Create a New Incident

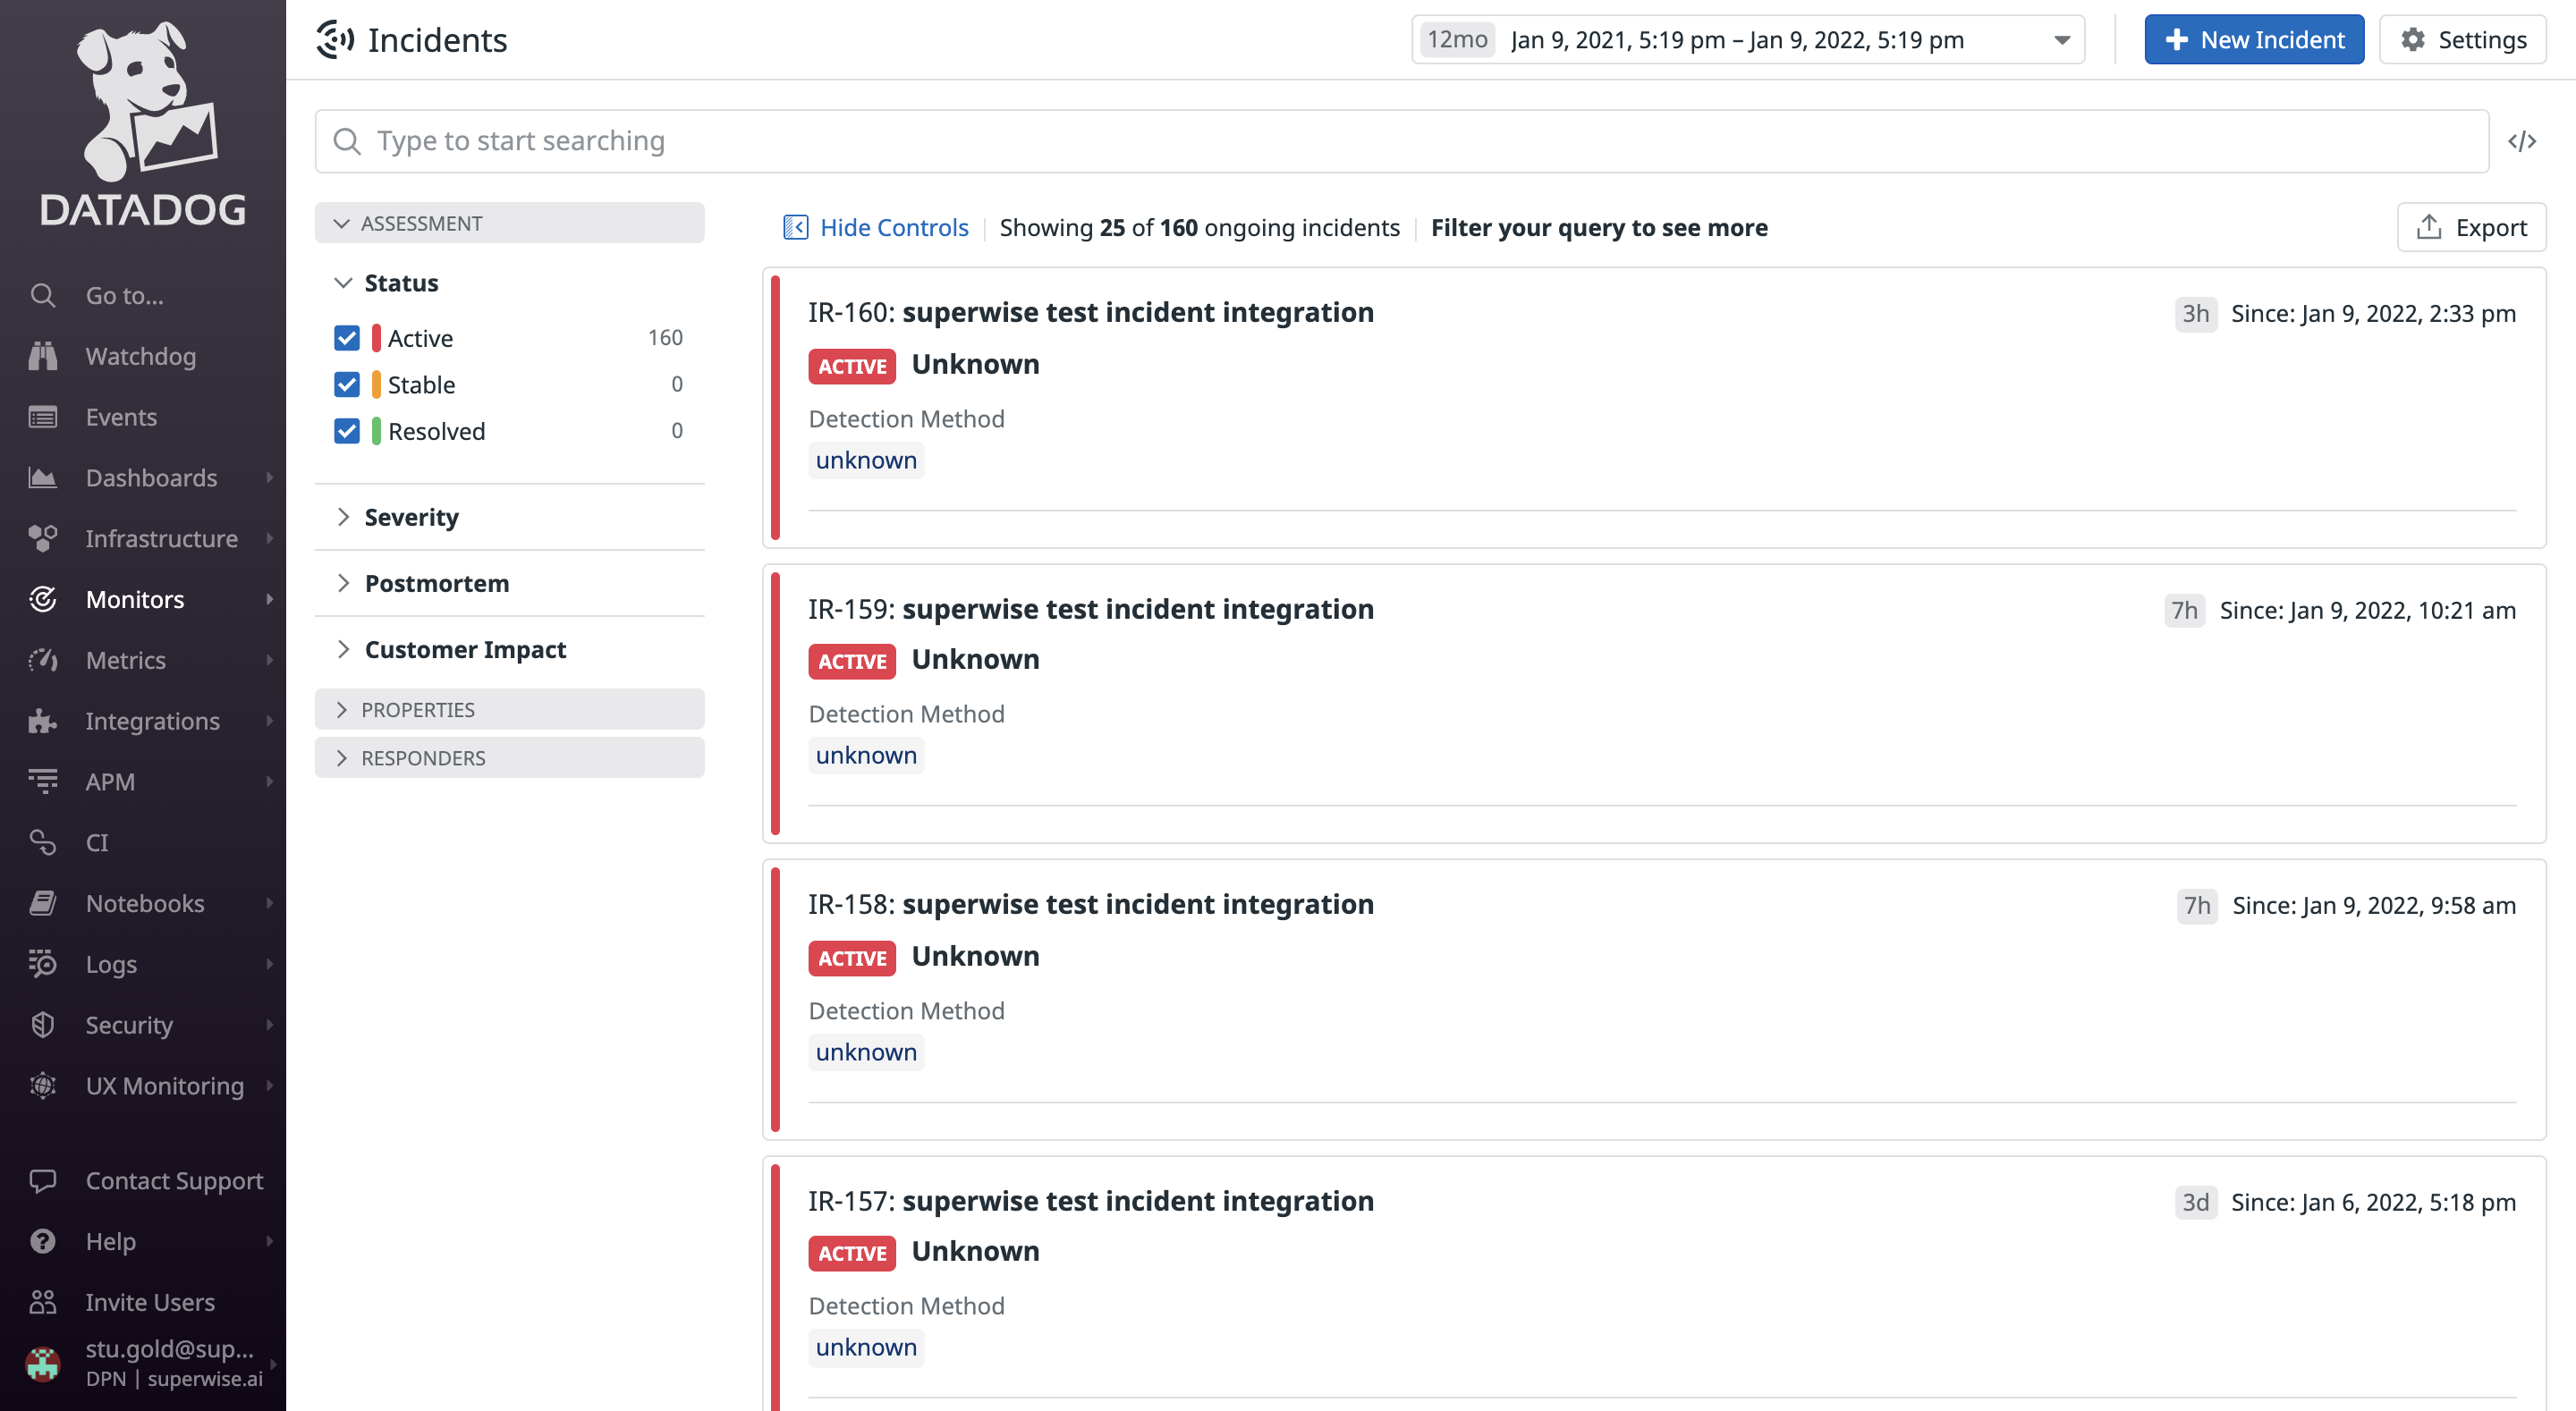2253,40
